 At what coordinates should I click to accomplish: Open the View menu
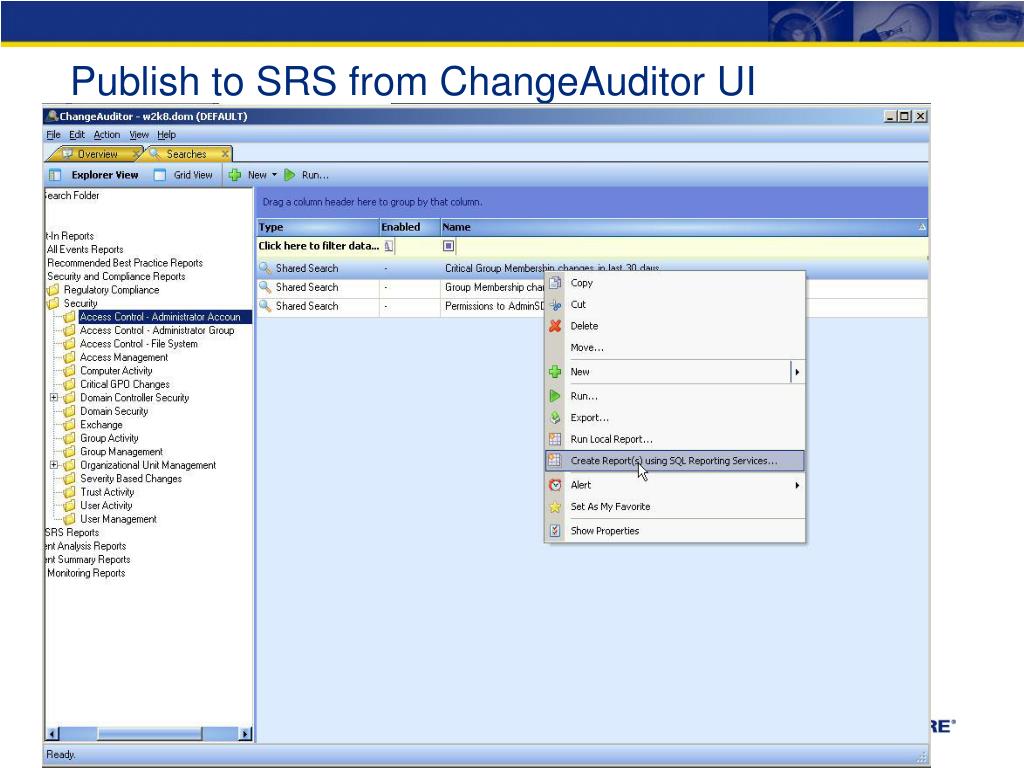click(x=138, y=135)
